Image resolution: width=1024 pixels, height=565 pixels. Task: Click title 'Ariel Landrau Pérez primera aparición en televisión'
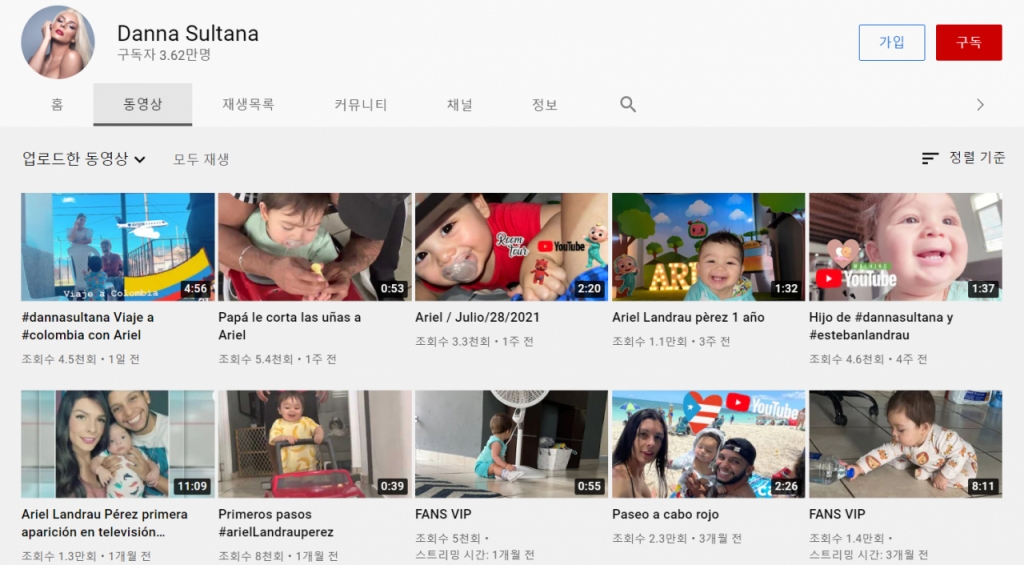[104, 523]
